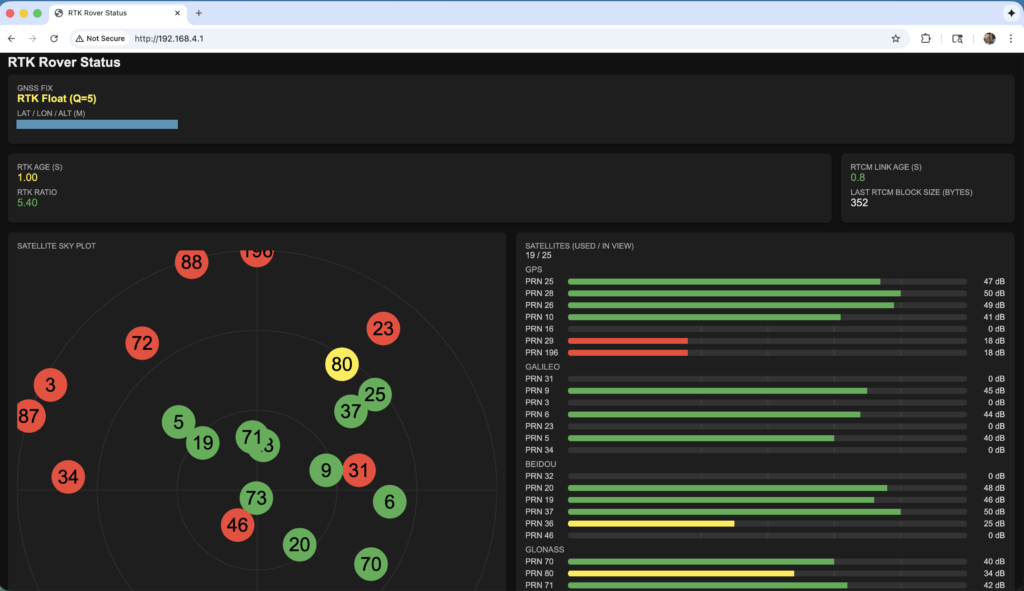1024x591 pixels.
Task: Go back using the browser back arrow
Action: pos(11,38)
